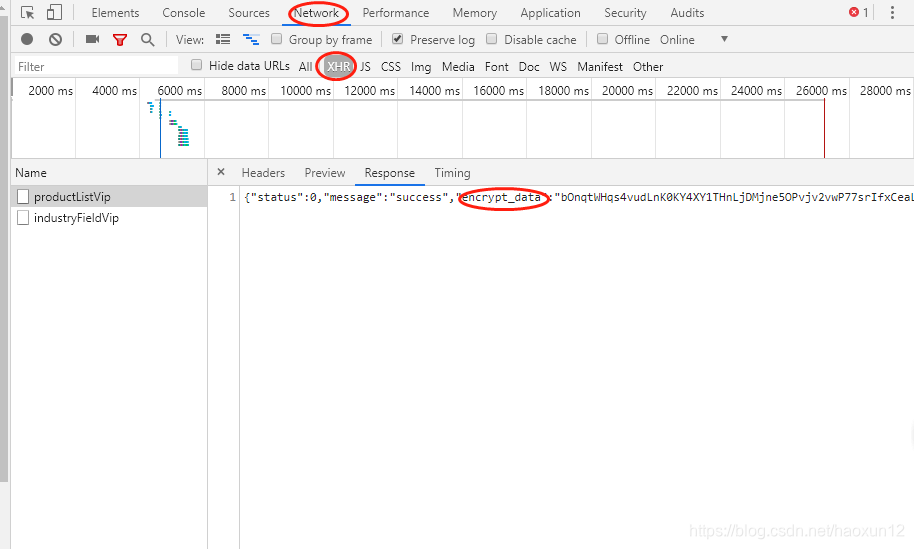Select the Network tab
914x549 pixels.
316,13
